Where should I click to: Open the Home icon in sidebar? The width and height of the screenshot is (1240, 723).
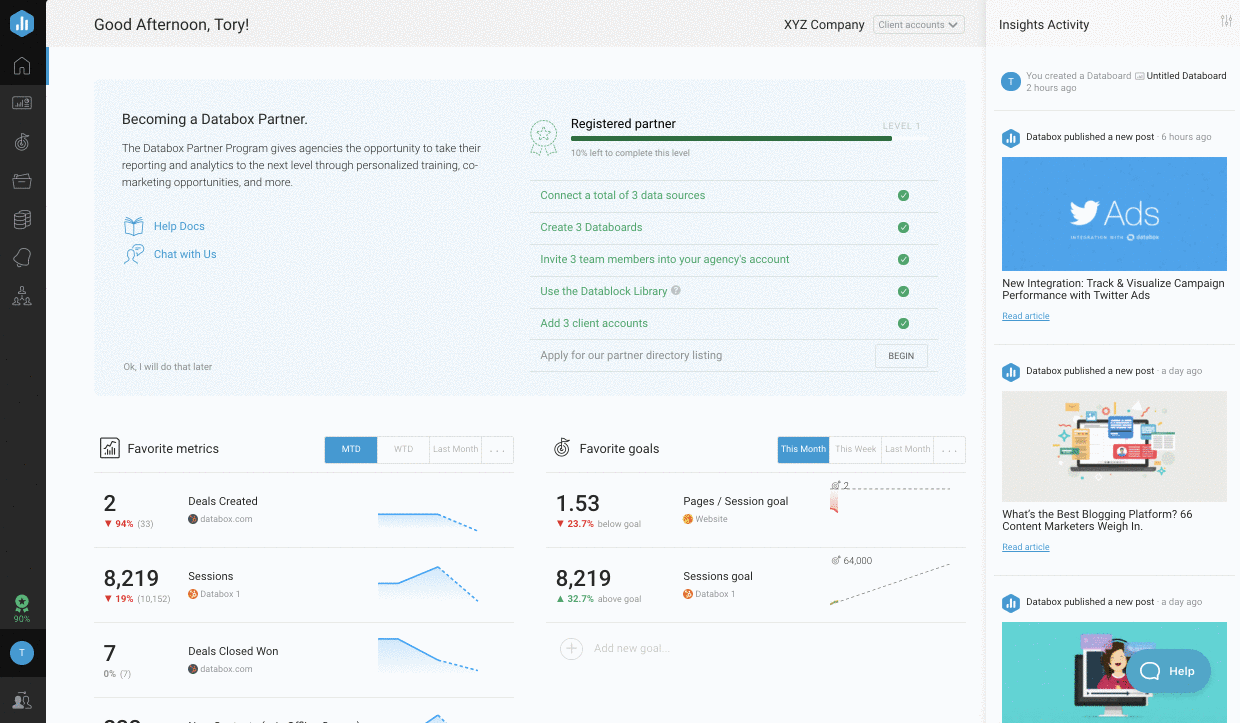(22, 66)
